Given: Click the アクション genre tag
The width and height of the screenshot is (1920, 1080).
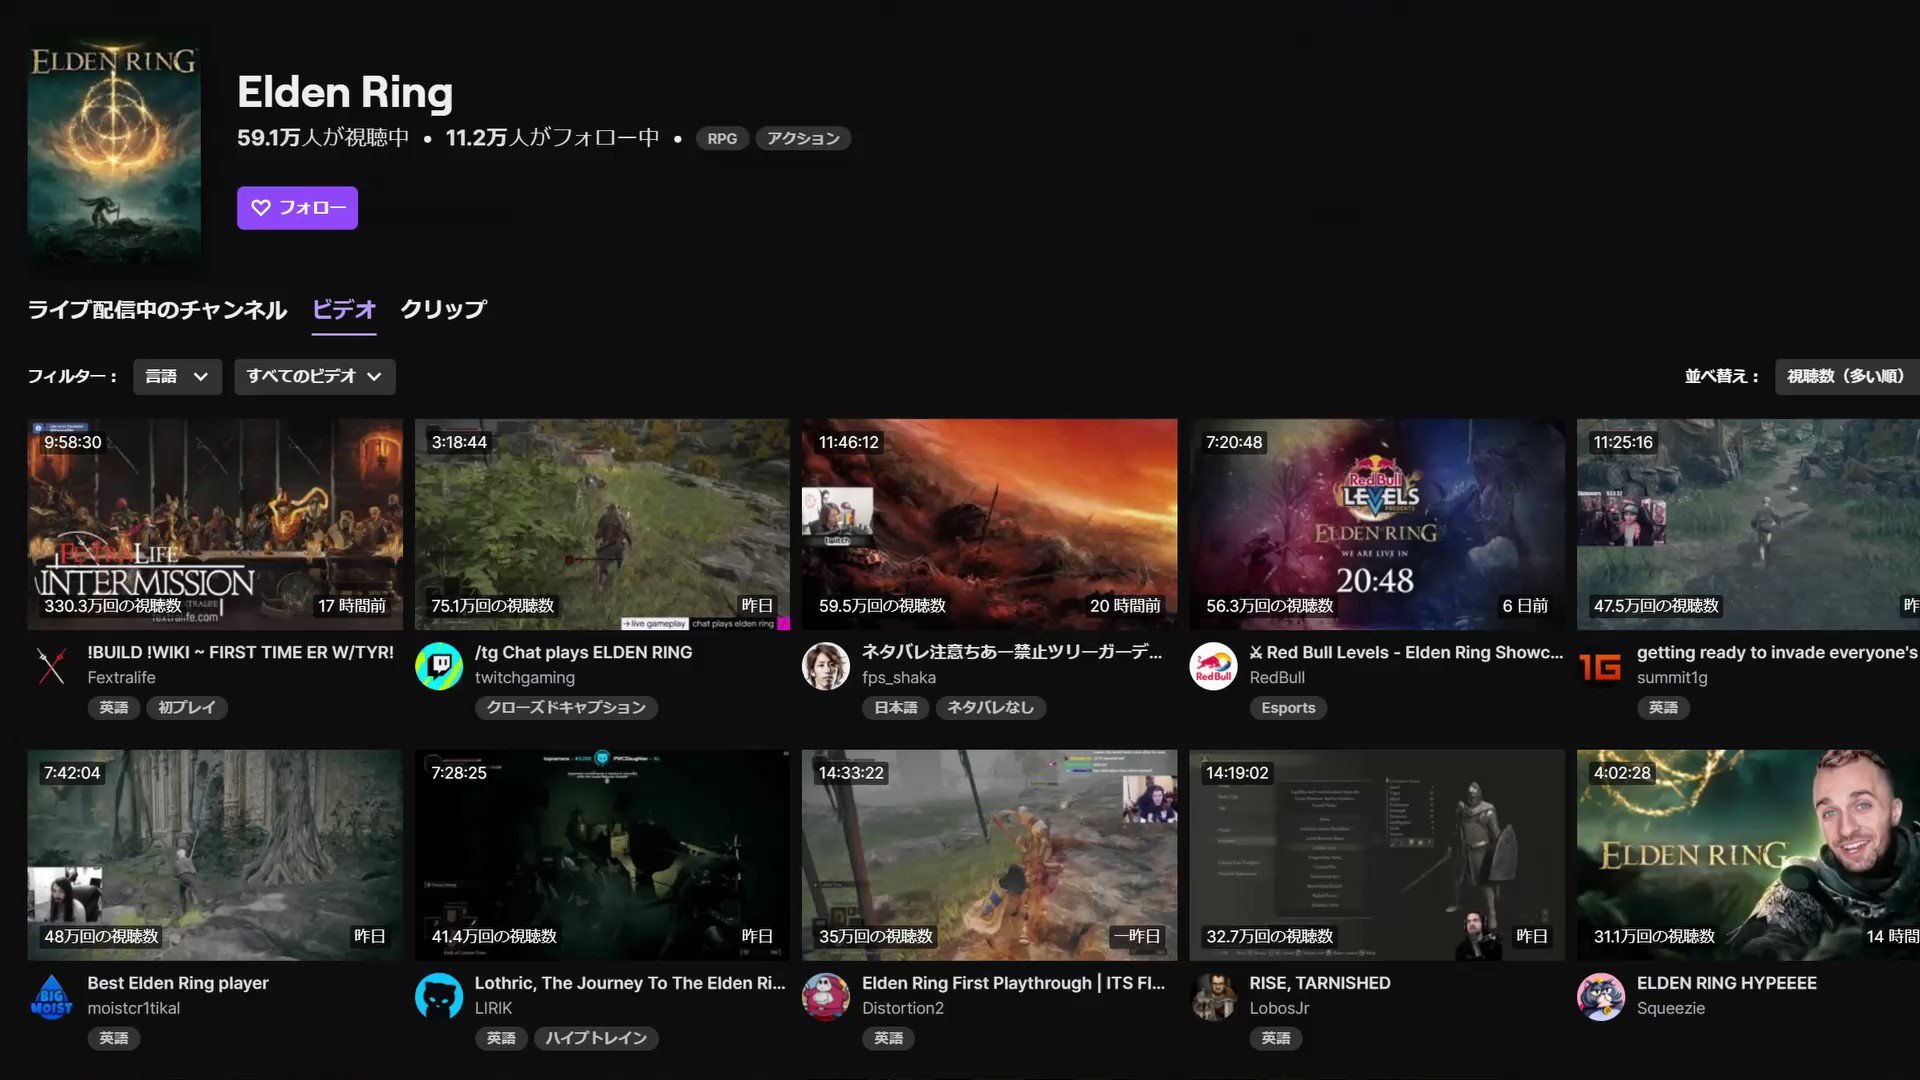Looking at the screenshot, I should click(803, 139).
